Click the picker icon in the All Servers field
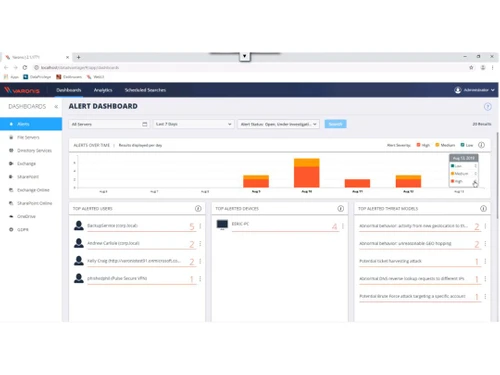The height and width of the screenshot is (375, 500). [x=145, y=124]
